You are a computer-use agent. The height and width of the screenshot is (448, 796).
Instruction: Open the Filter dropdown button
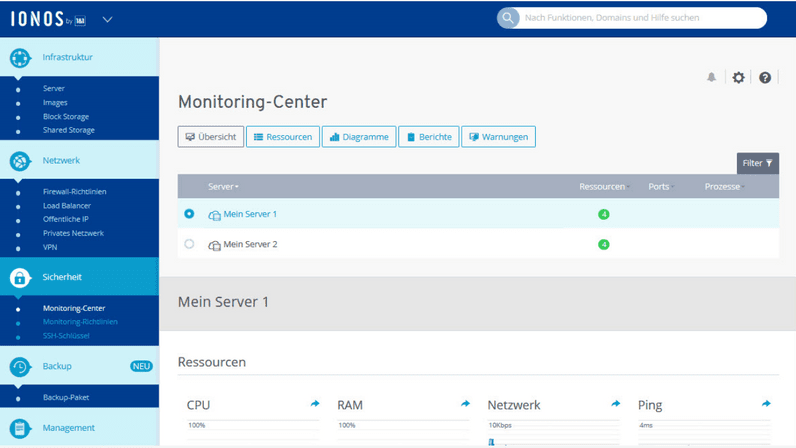tap(757, 163)
